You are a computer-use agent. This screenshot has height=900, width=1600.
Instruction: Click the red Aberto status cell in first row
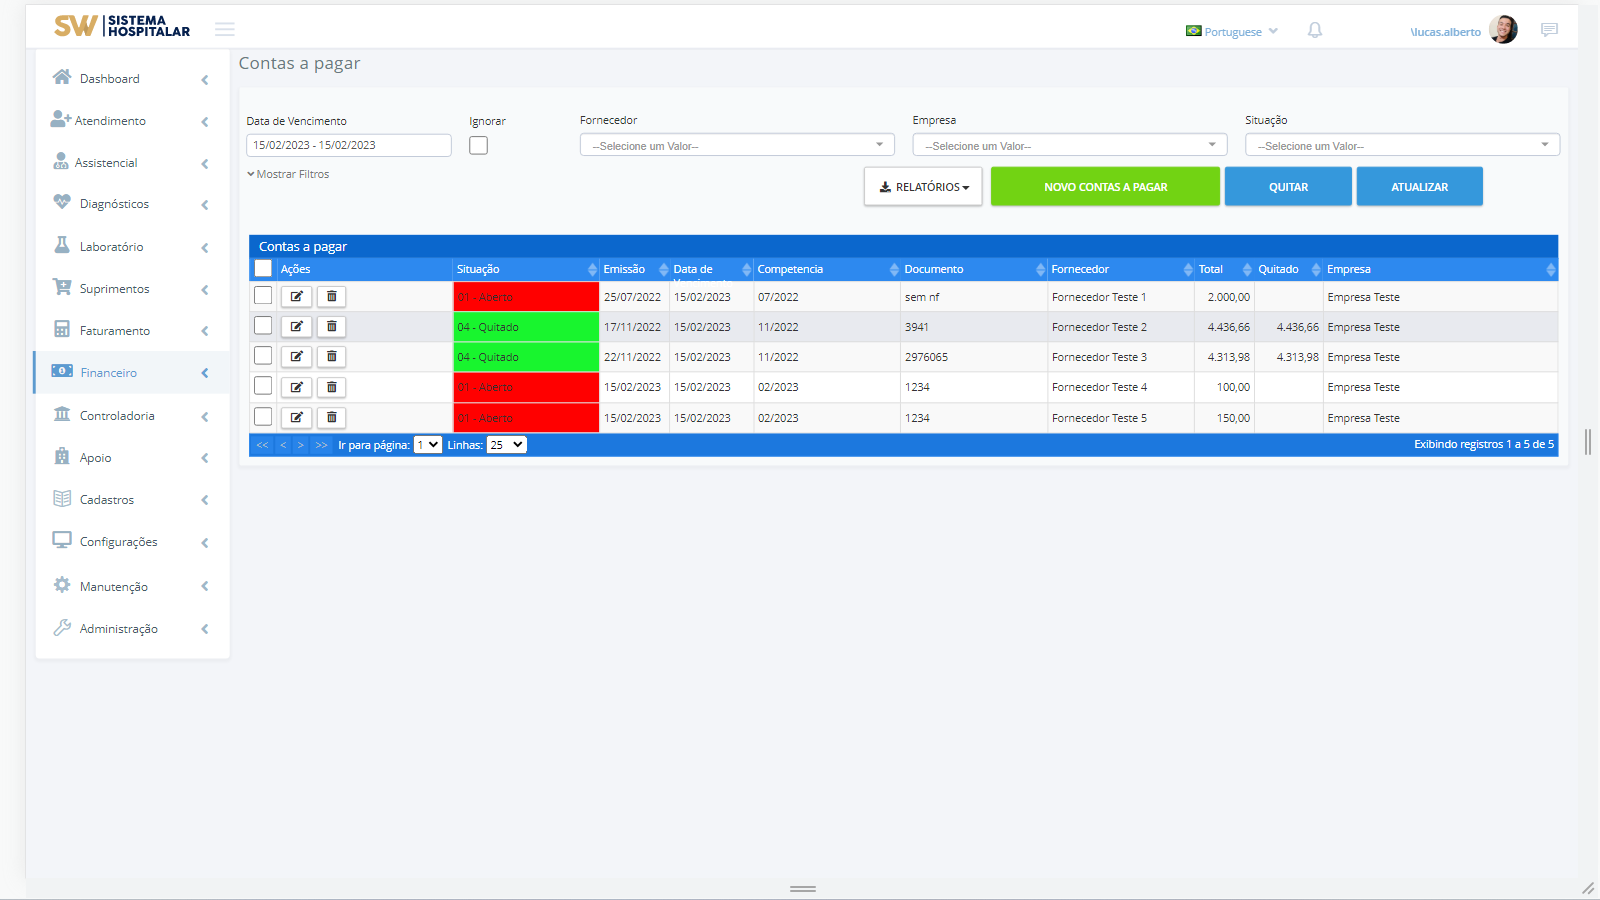(526, 297)
